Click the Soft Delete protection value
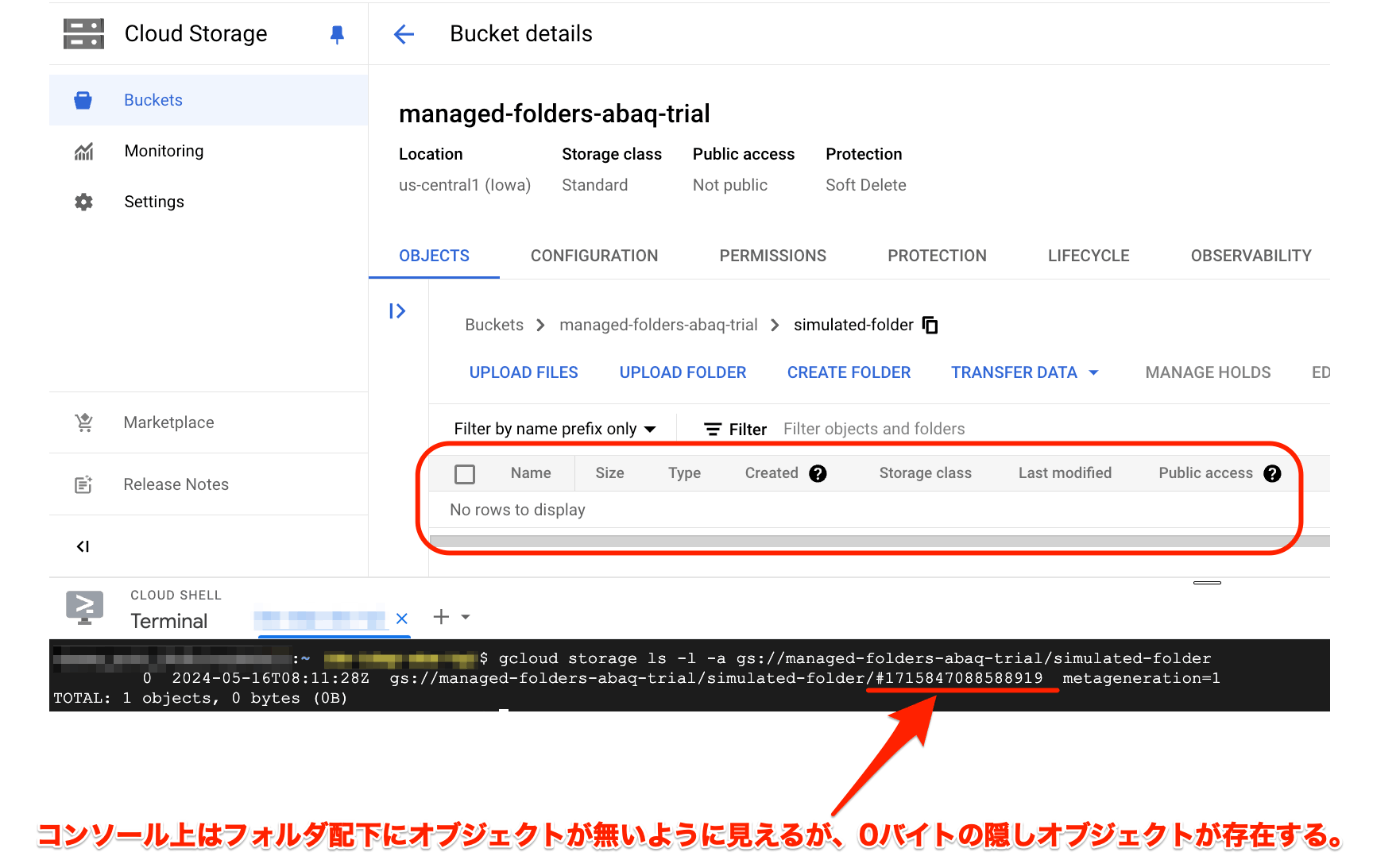This screenshot has width=1400, height=856. pyautogui.click(x=866, y=185)
